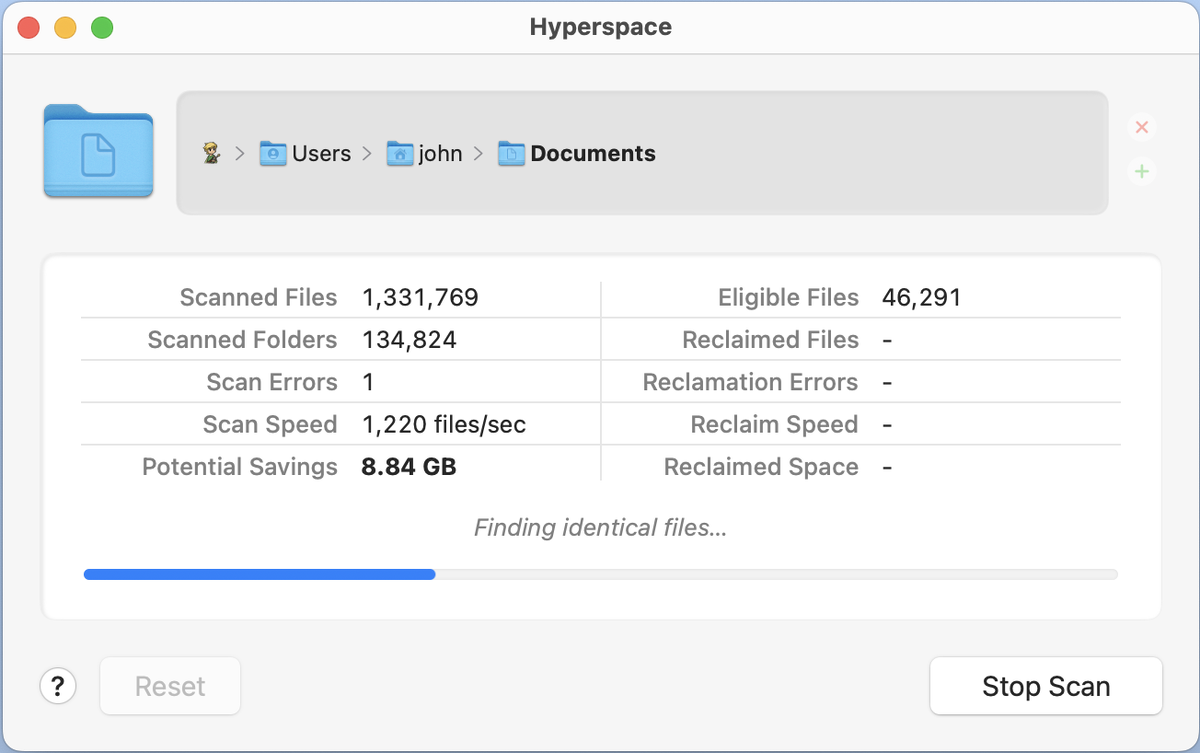
Task: Click the disabled Reset button
Action: [169, 686]
